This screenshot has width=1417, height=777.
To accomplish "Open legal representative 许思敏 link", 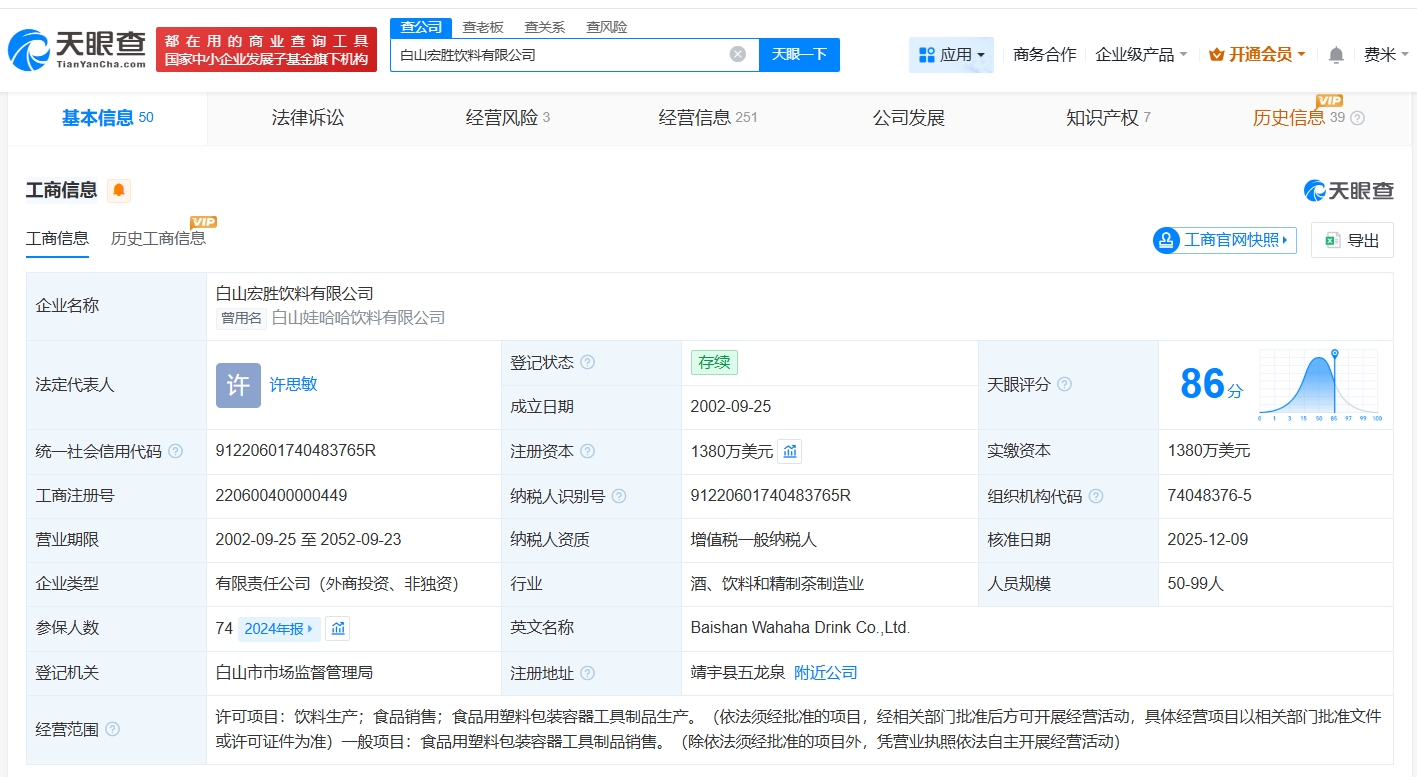I will [x=293, y=384].
